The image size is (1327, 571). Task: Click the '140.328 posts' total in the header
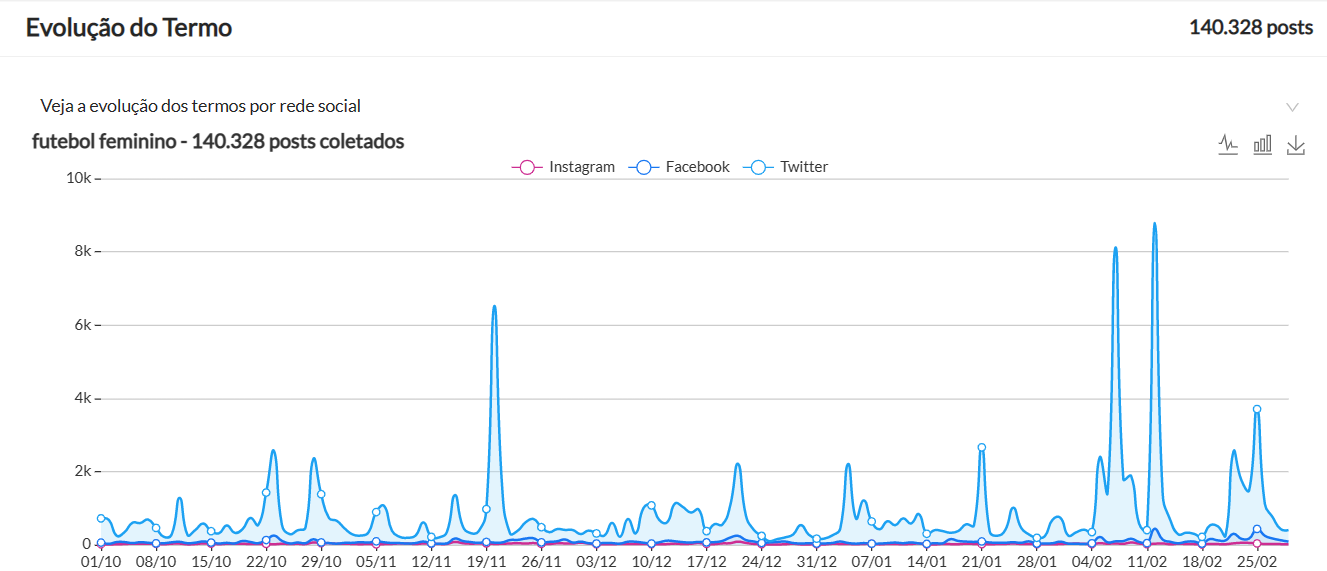pyautogui.click(x=1250, y=28)
